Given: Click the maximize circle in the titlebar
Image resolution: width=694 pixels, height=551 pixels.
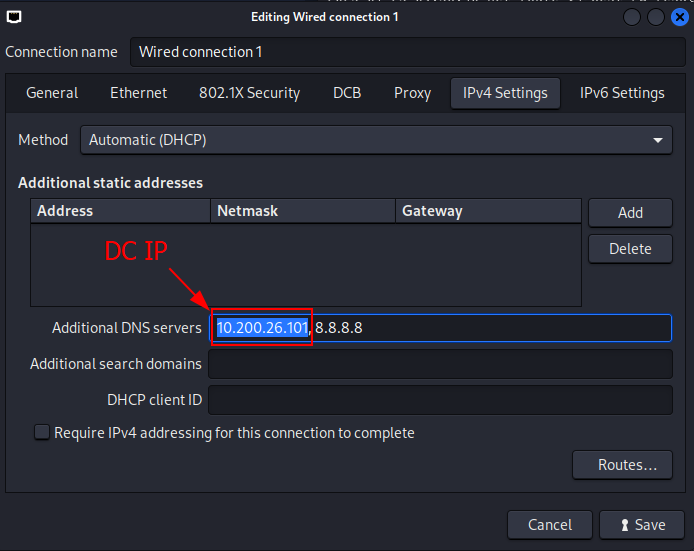Looking at the screenshot, I should (x=655, y=17).
